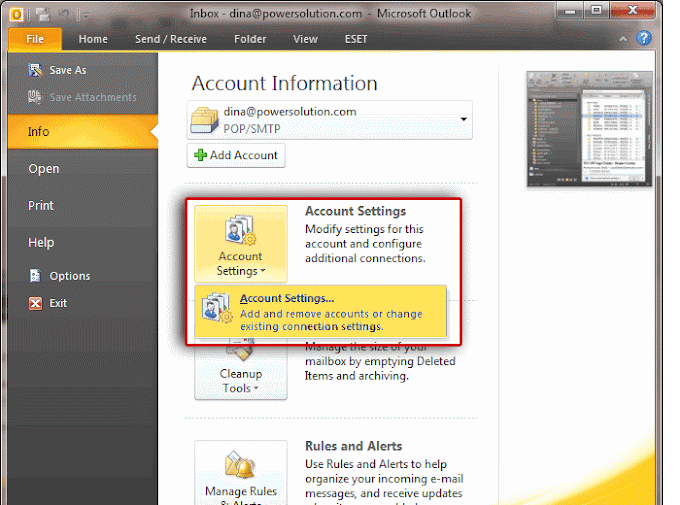
Task: Click the Add Account button
Action: pos(236,155)
